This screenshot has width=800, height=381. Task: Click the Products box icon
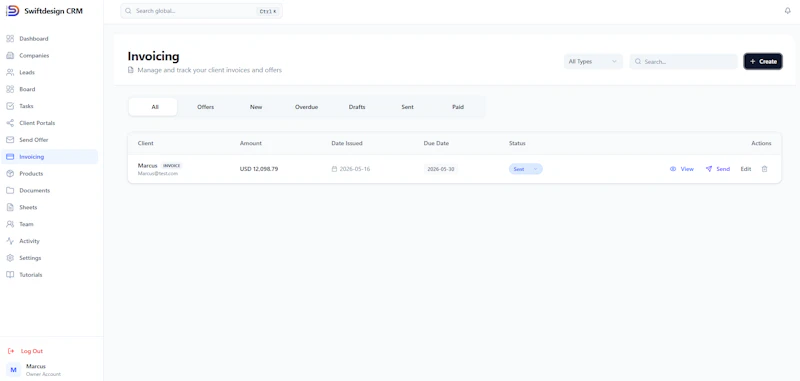click(x=10, y=173)
